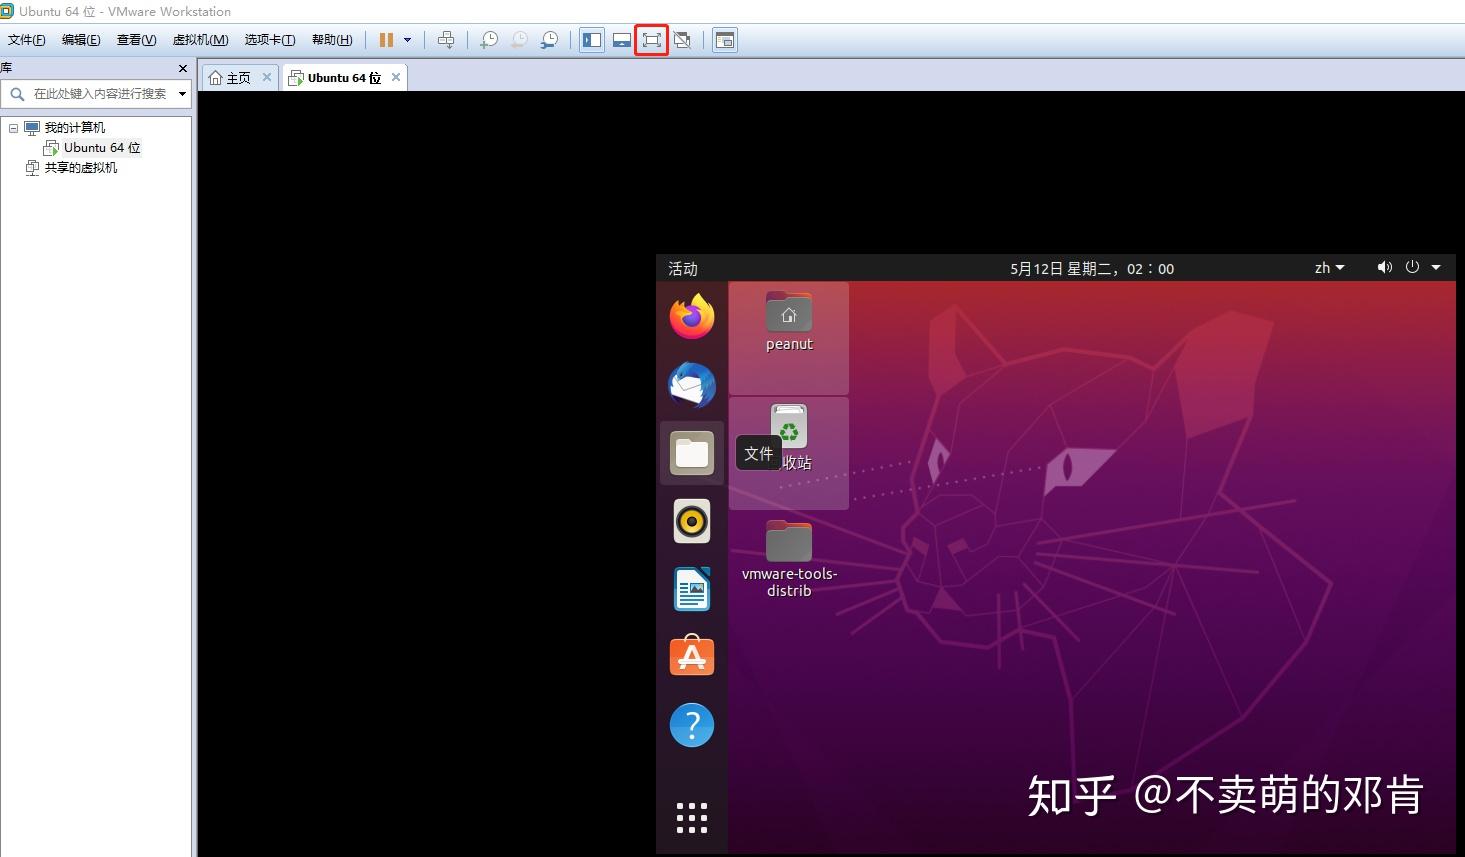This screenshot has height=857, width=1465.
Task: Toggle the console view toolbar icon
Action: coord(725,40)
